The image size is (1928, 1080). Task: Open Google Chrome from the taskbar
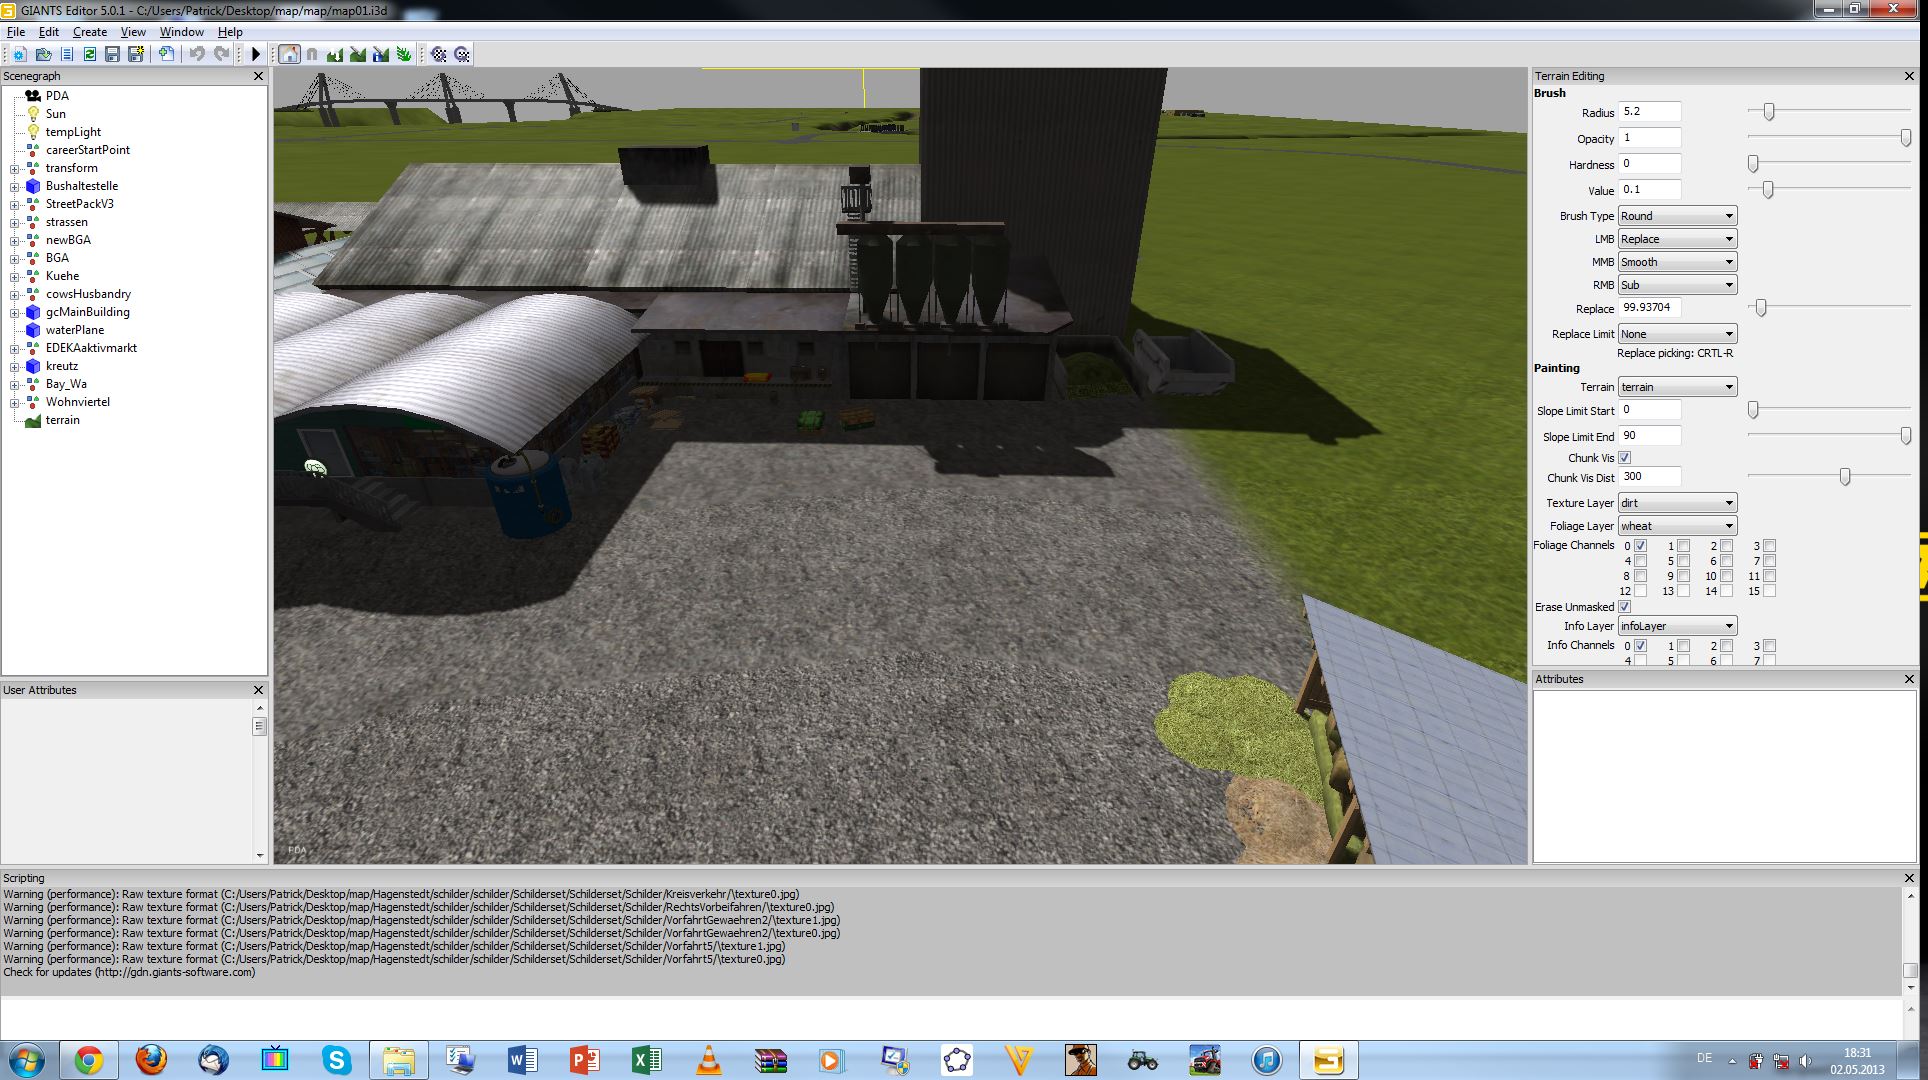pos(89,1060)
